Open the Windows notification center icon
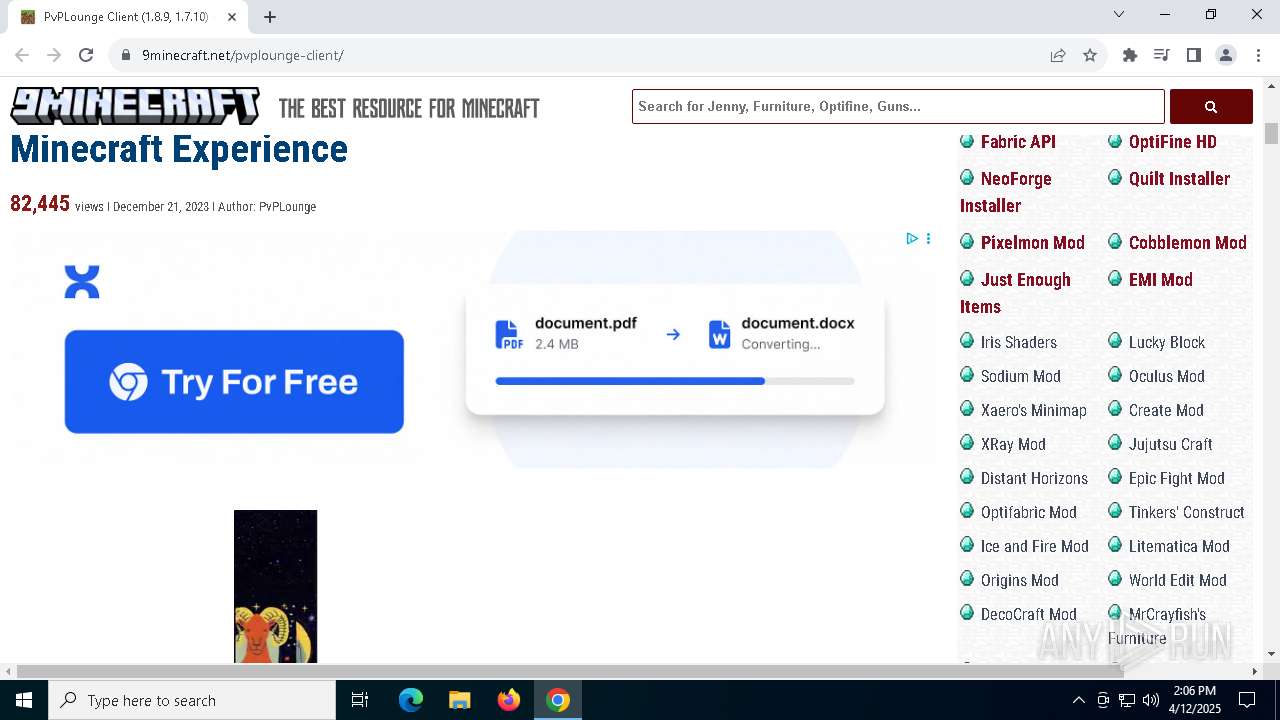 (x=1247, y=700)
